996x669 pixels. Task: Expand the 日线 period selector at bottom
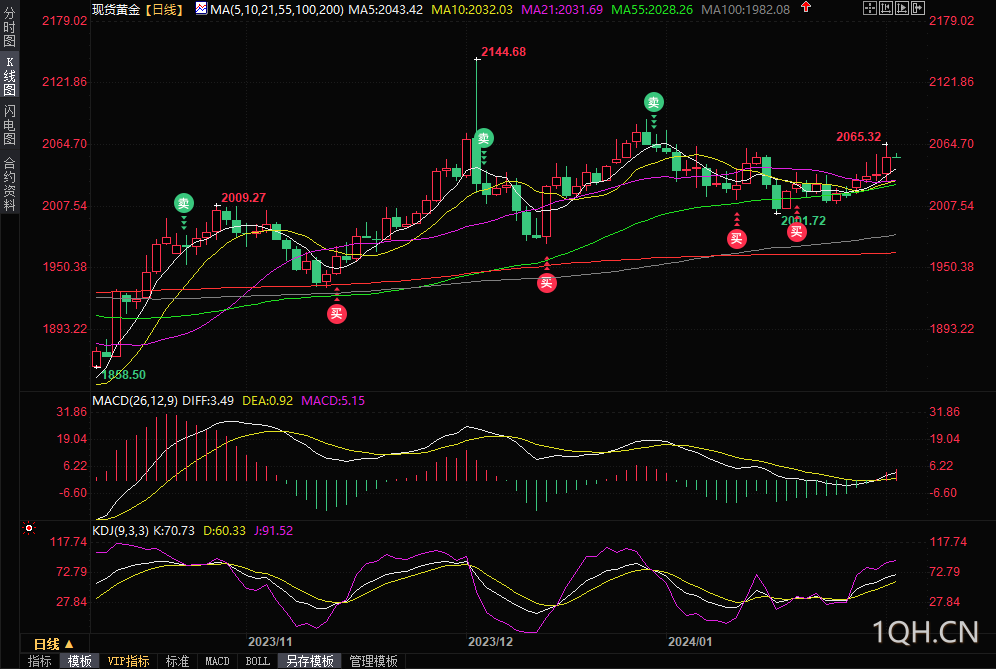click(52, 643)
